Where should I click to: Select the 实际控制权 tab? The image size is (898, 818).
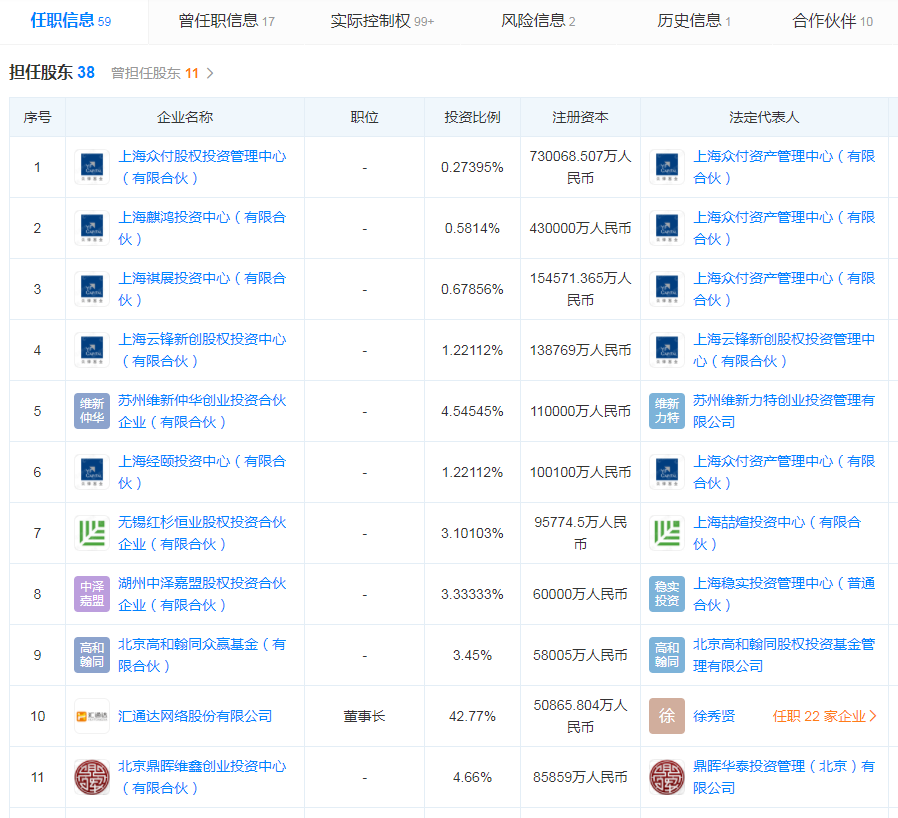382,21
